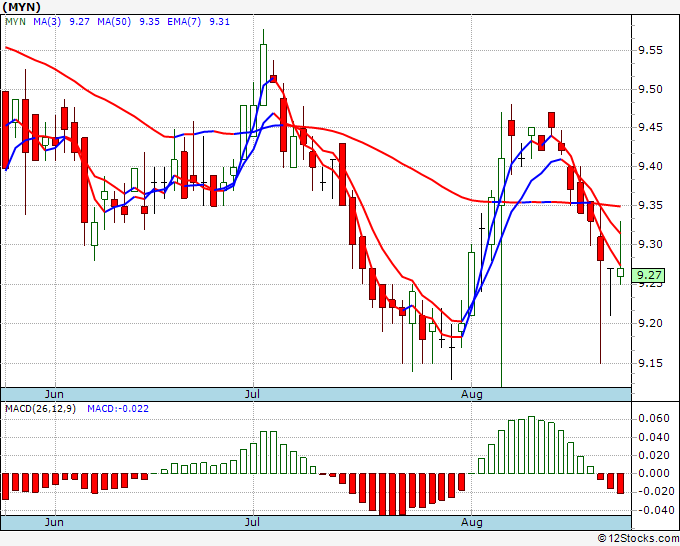Click the 9.35 price axis label
The width and height of the screenshot is (680, 546).
click(x=651, y=205)
